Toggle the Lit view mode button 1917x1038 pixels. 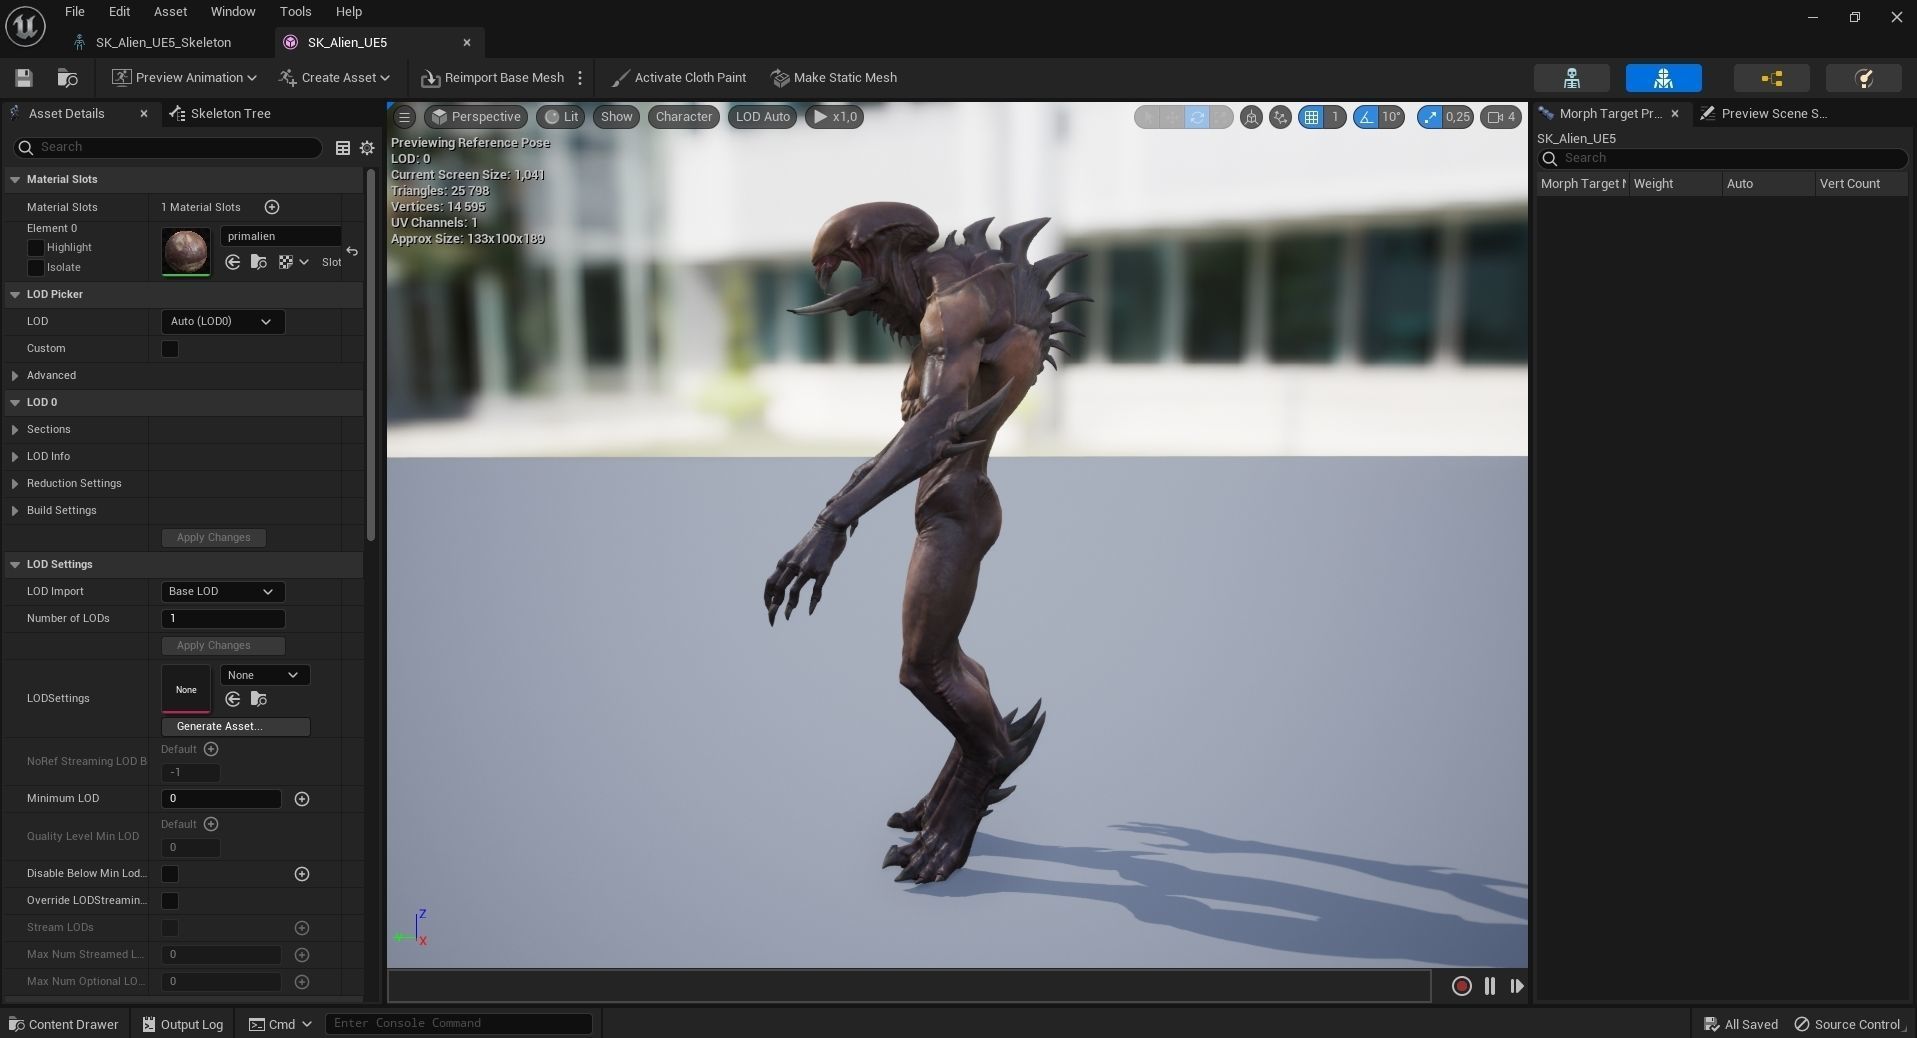click(x=560, y=117)
